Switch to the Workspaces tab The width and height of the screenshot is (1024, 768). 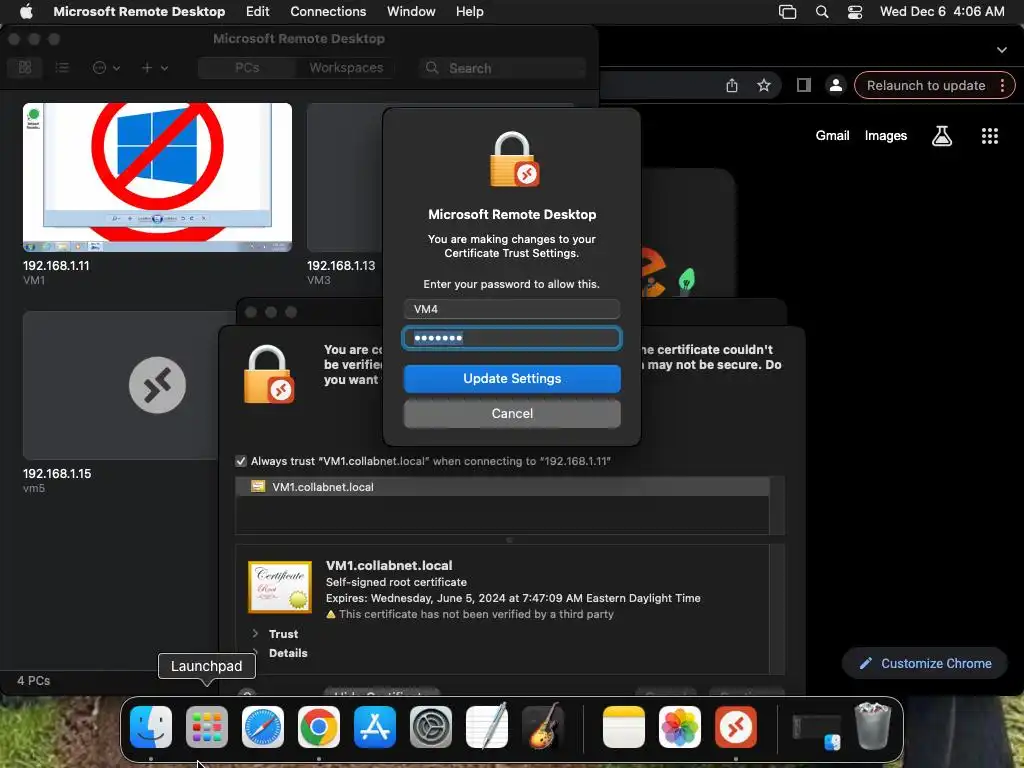pos(346,67)
